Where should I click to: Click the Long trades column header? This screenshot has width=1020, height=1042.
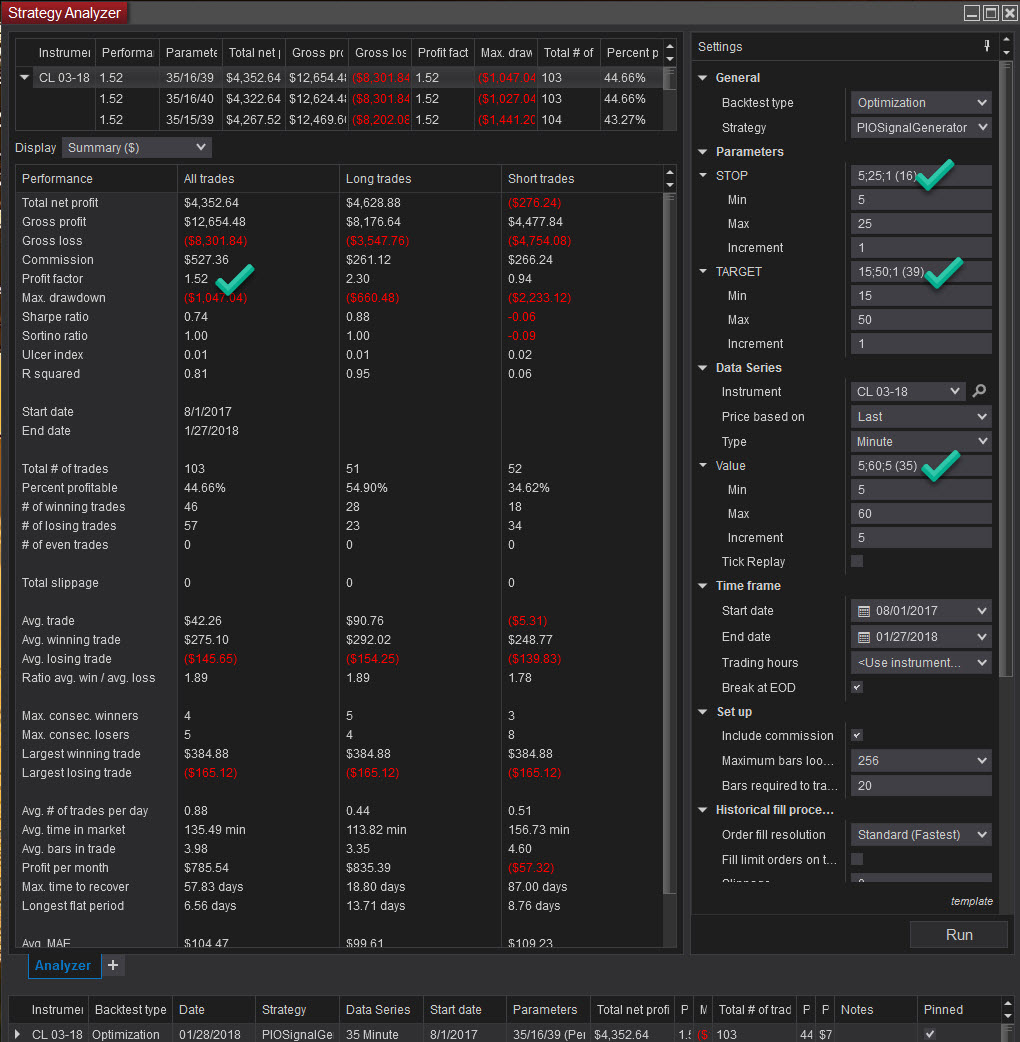pos(420,179)
